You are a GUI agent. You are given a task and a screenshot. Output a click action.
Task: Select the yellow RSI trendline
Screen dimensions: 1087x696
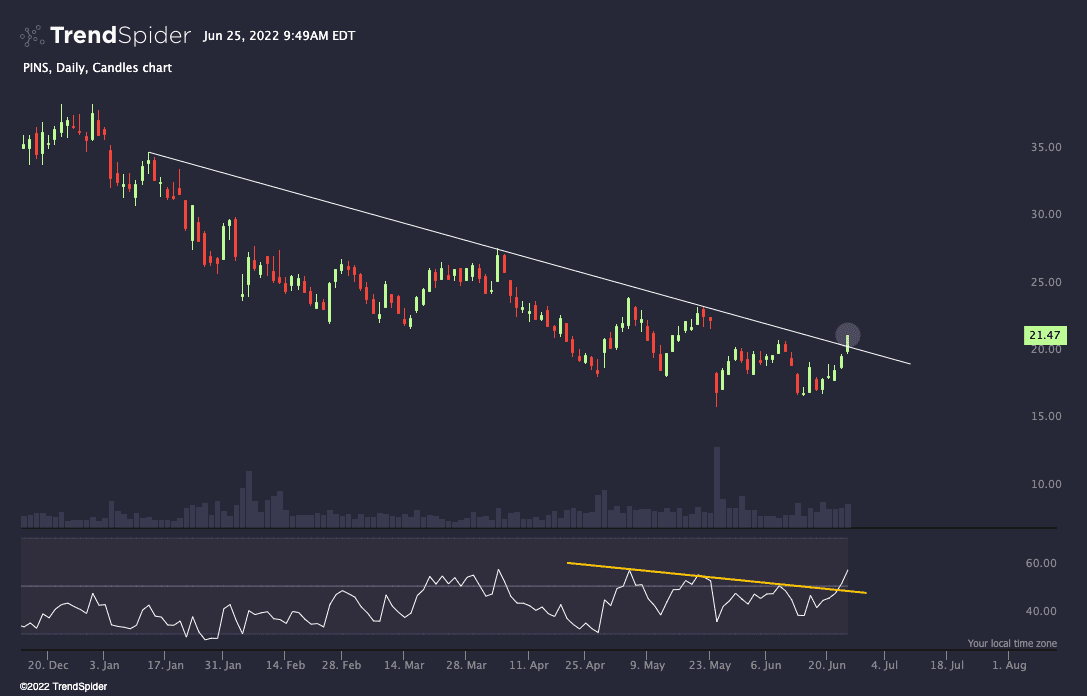pos(700,578)
